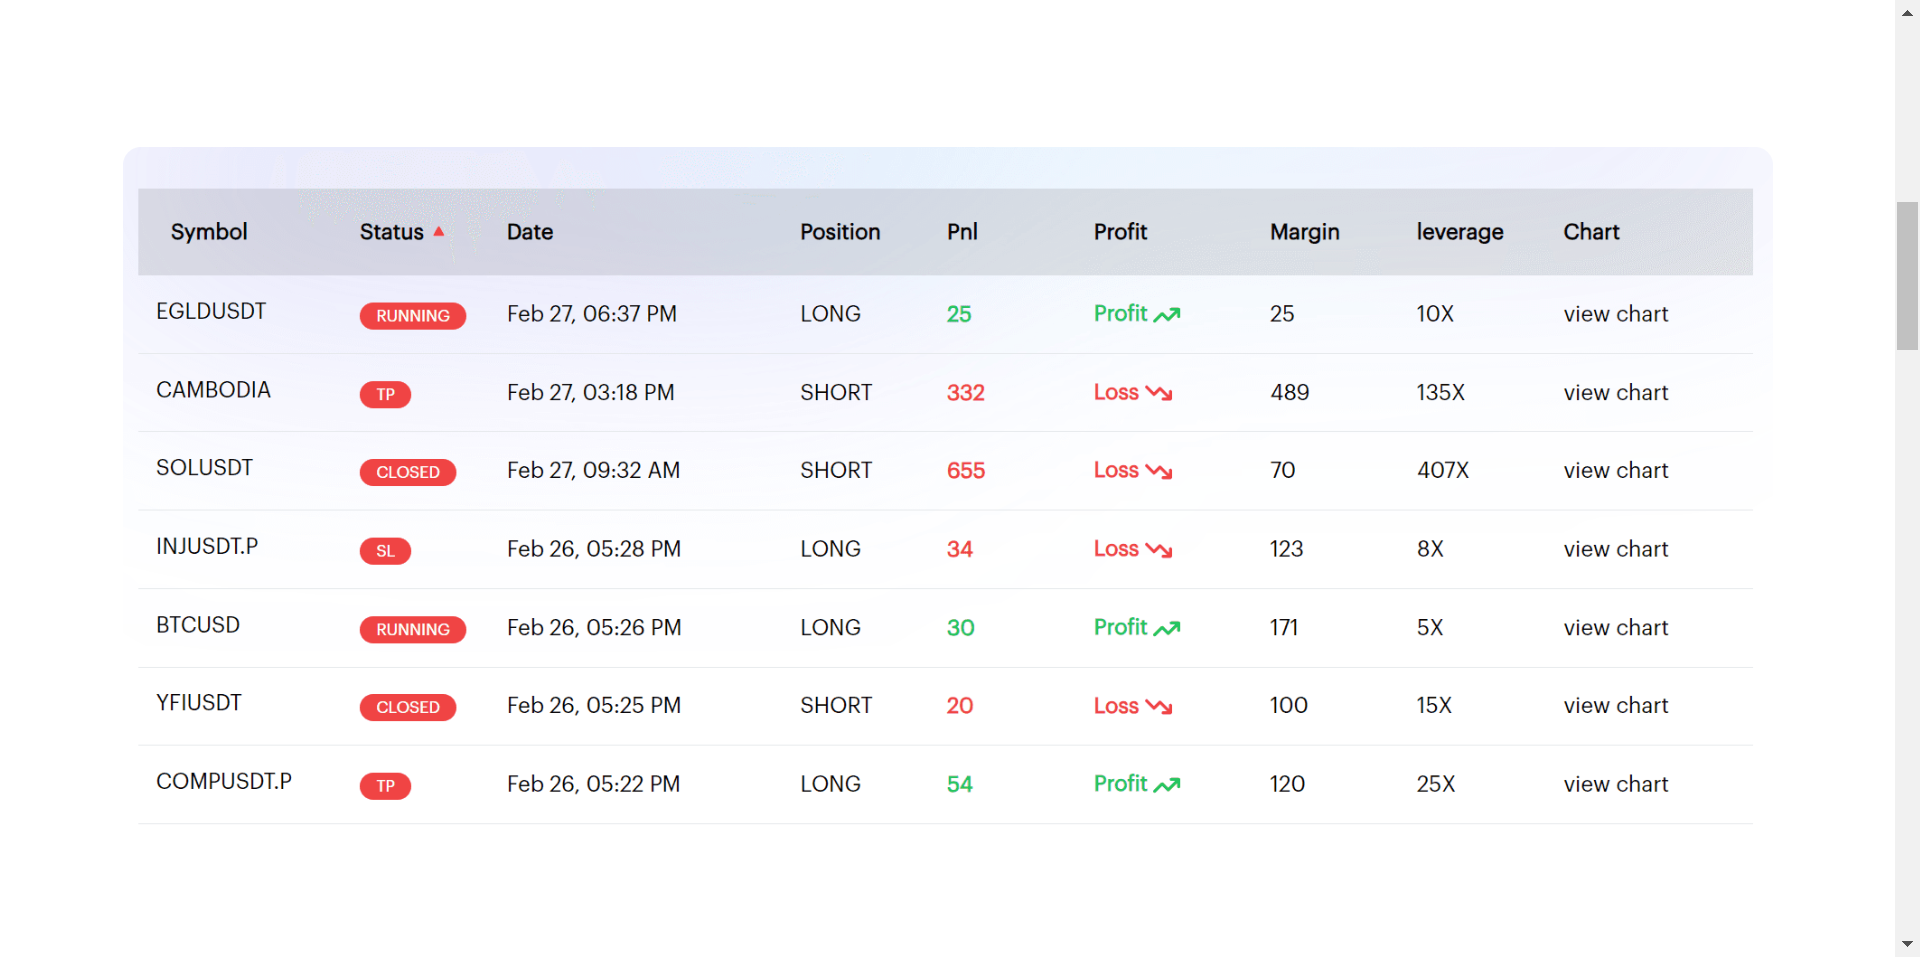Click the Position column header

tap(840, 232)
